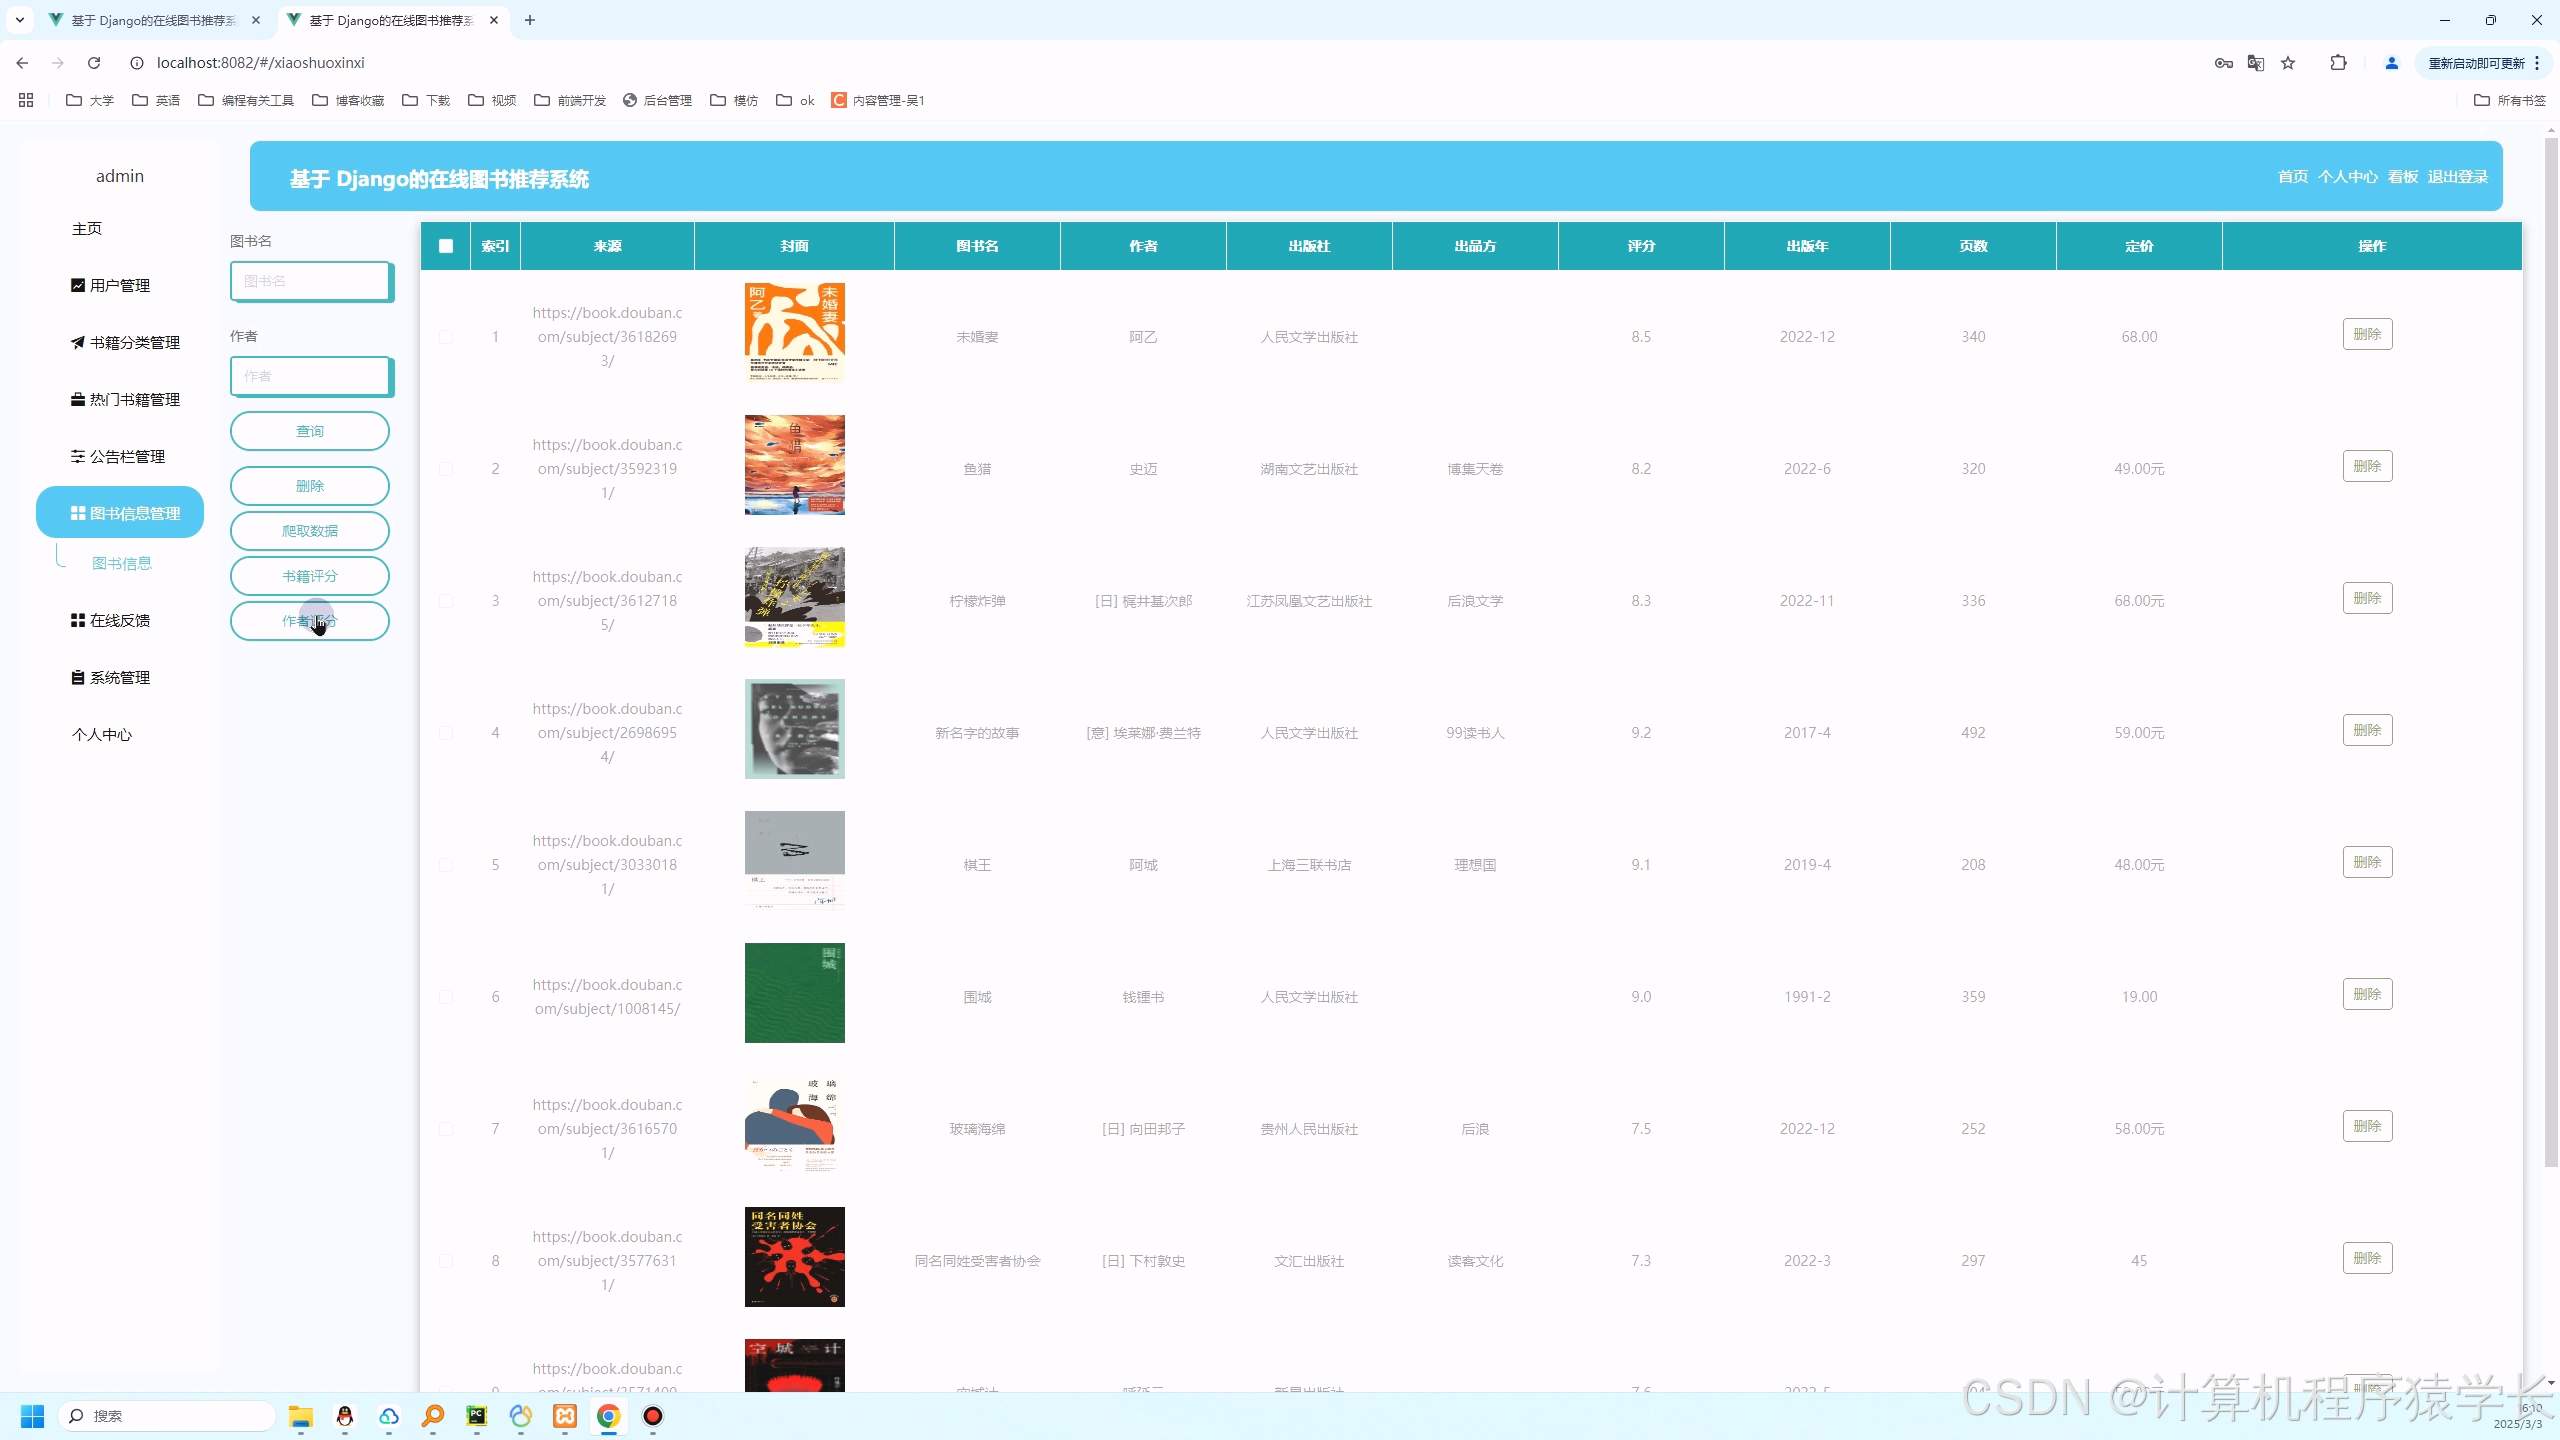2560x1440 pixels.
Task: Check the row for 柠檬炸弹
Action: click(446, 601)
